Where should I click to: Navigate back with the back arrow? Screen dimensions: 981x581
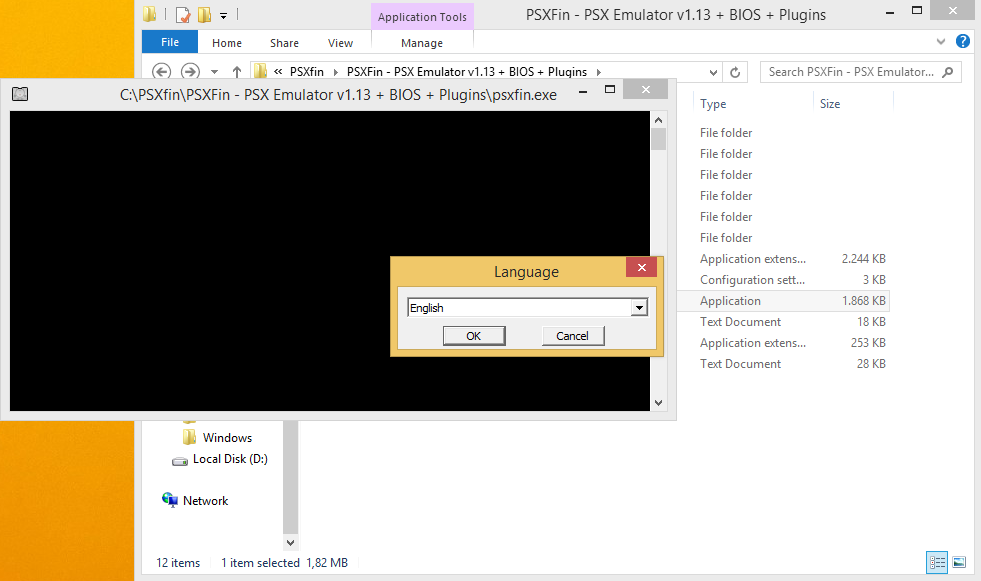click(x=160, y=71)
